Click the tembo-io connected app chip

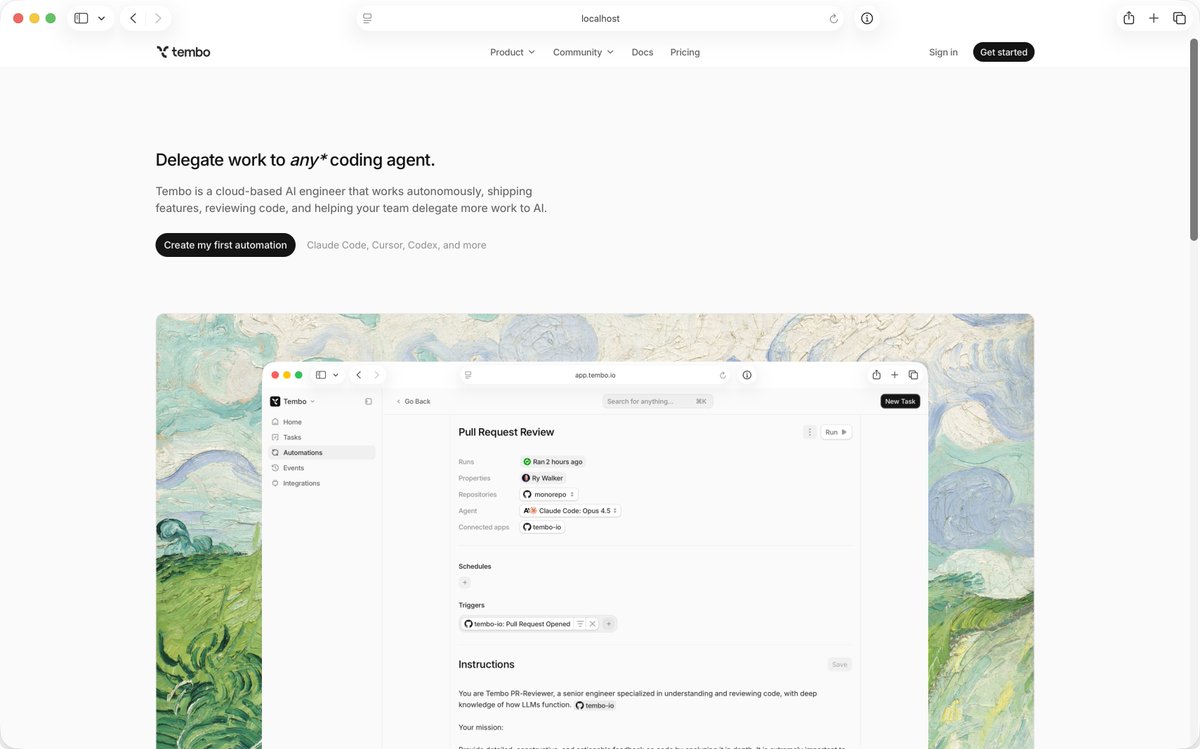tap(542, 527)
